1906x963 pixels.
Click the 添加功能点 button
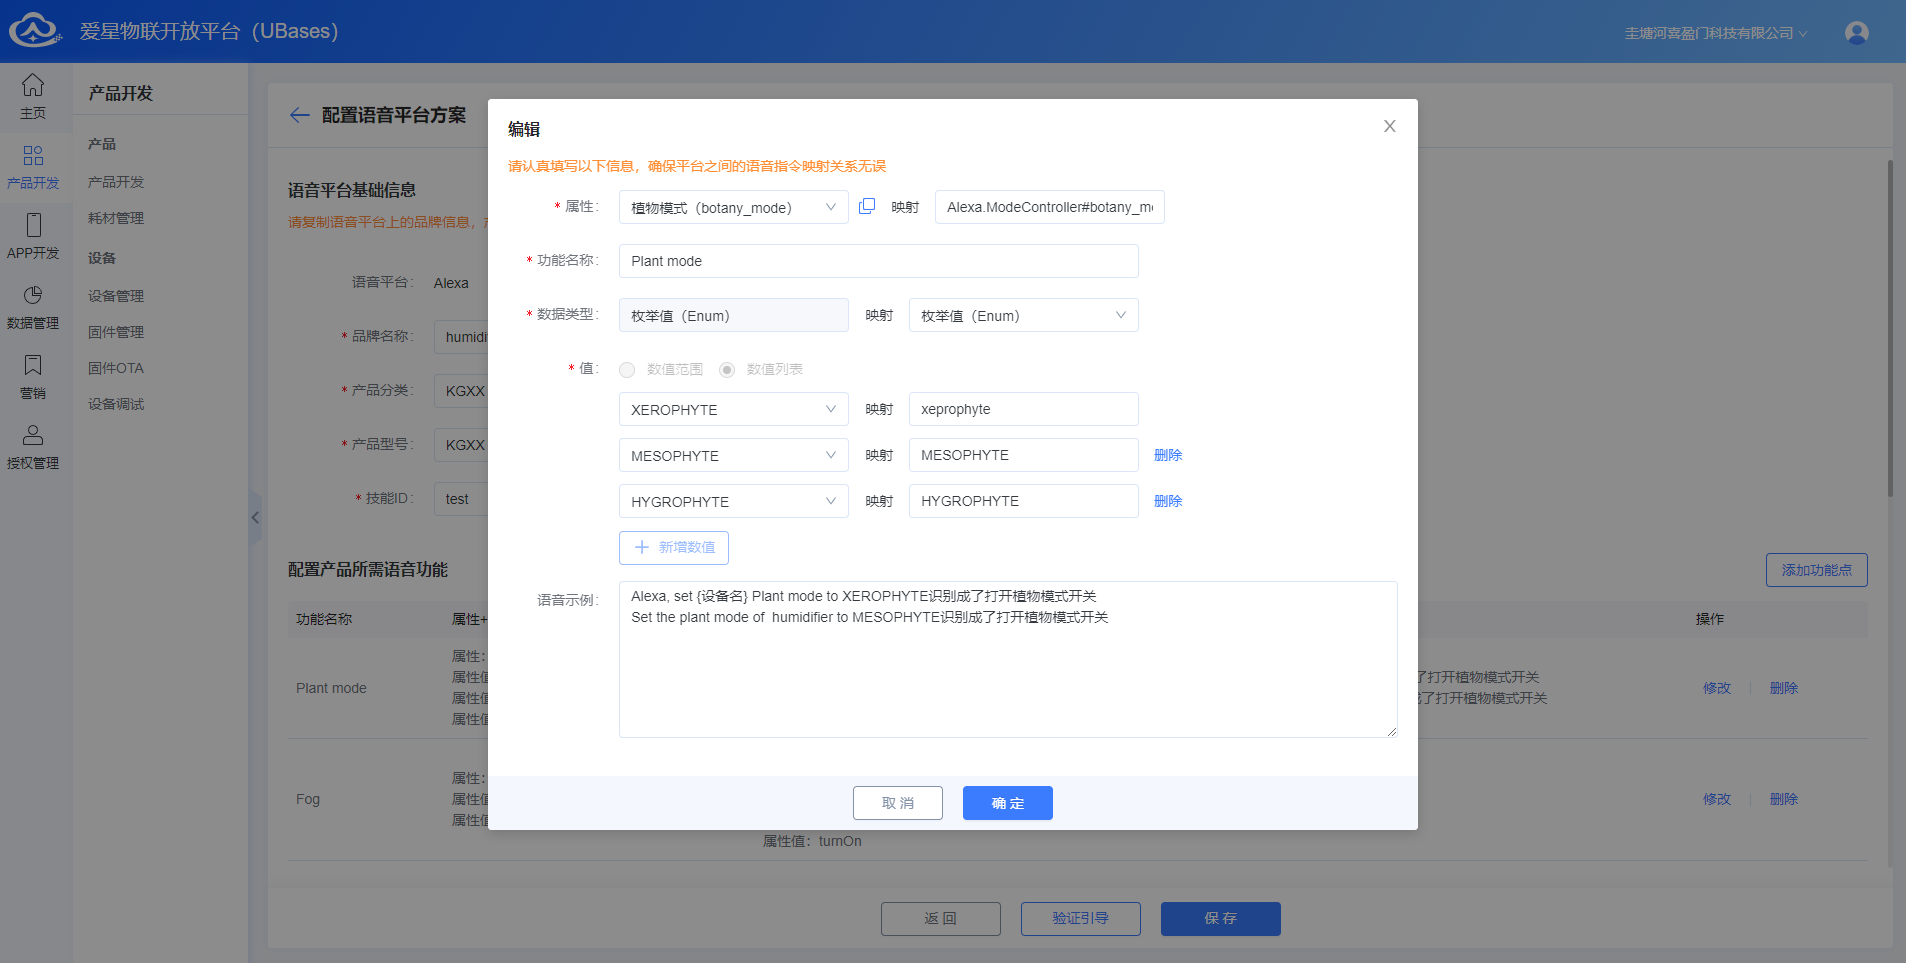tap(1816, 570)
